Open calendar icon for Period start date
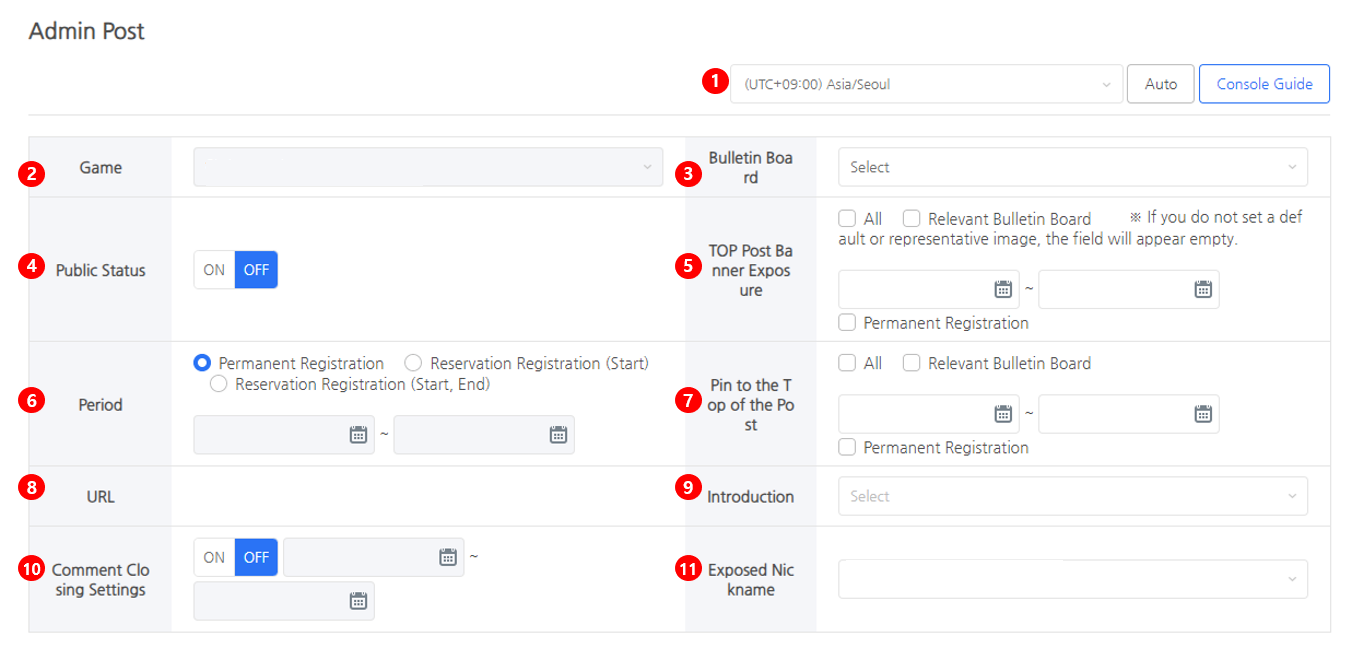Screen dimensions: 1351x670 point(358,435)
